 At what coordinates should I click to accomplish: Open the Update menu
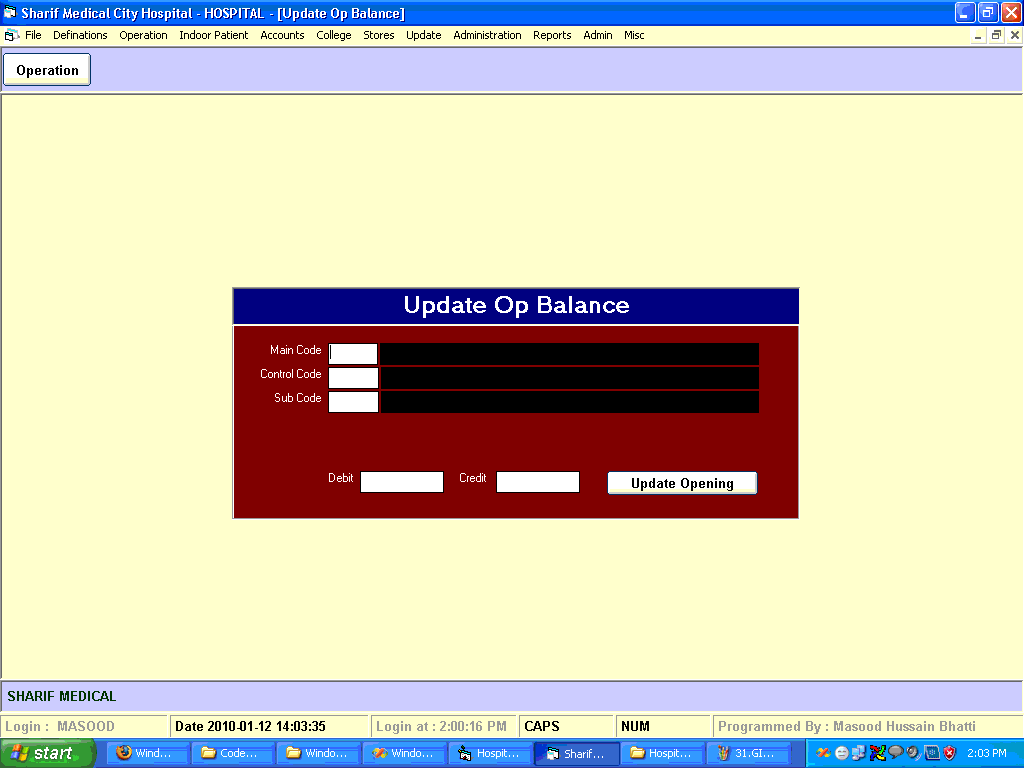[424, 35]
